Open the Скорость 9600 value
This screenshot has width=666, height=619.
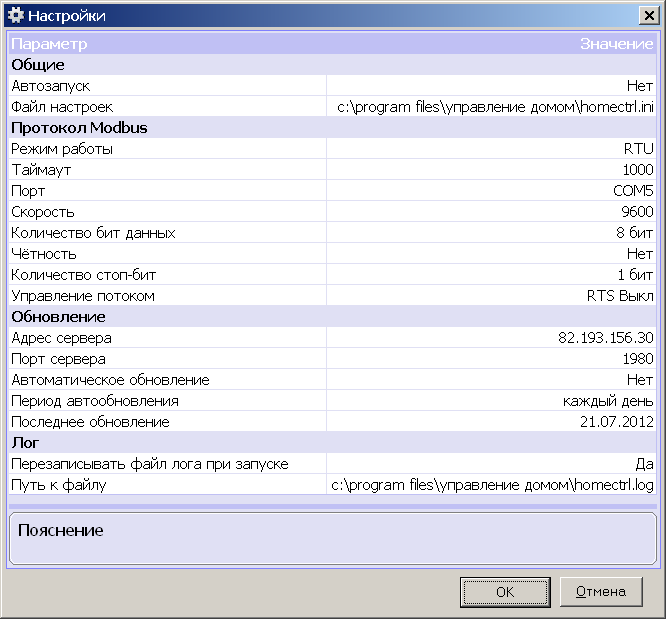636,212
